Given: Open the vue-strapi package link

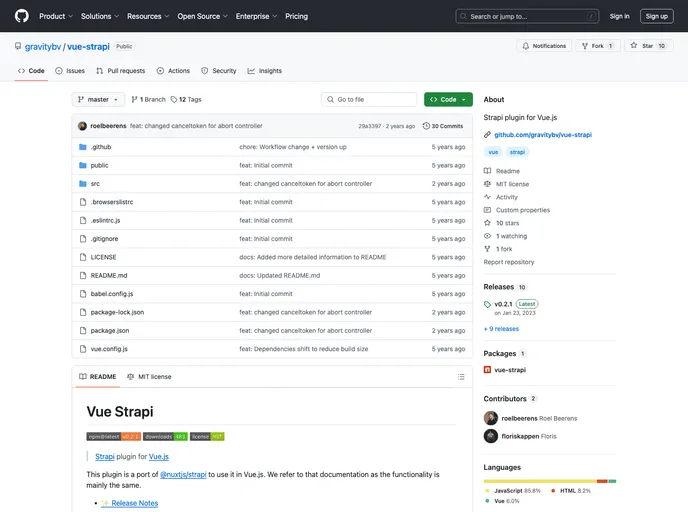Looking at the screenshot, I should coord(510,370).
